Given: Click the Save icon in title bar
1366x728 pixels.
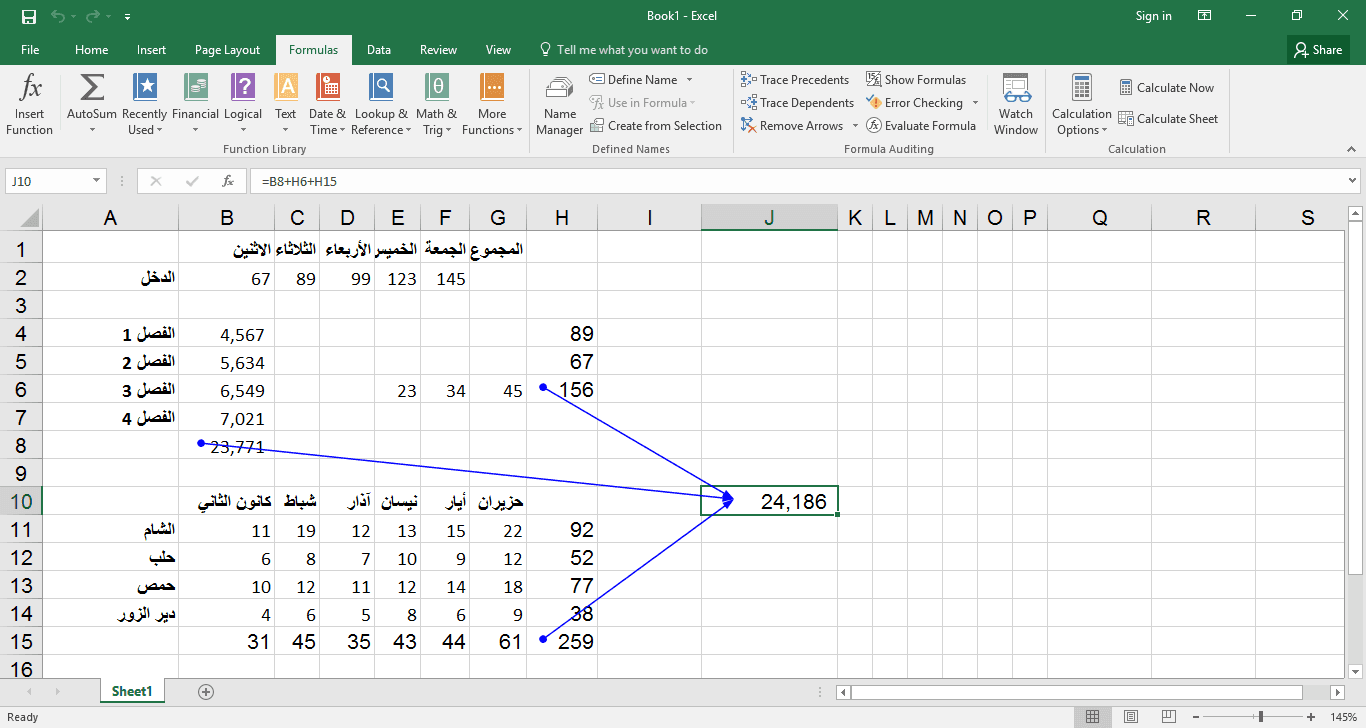Looking at the screenshot, I should click(28, 17).
